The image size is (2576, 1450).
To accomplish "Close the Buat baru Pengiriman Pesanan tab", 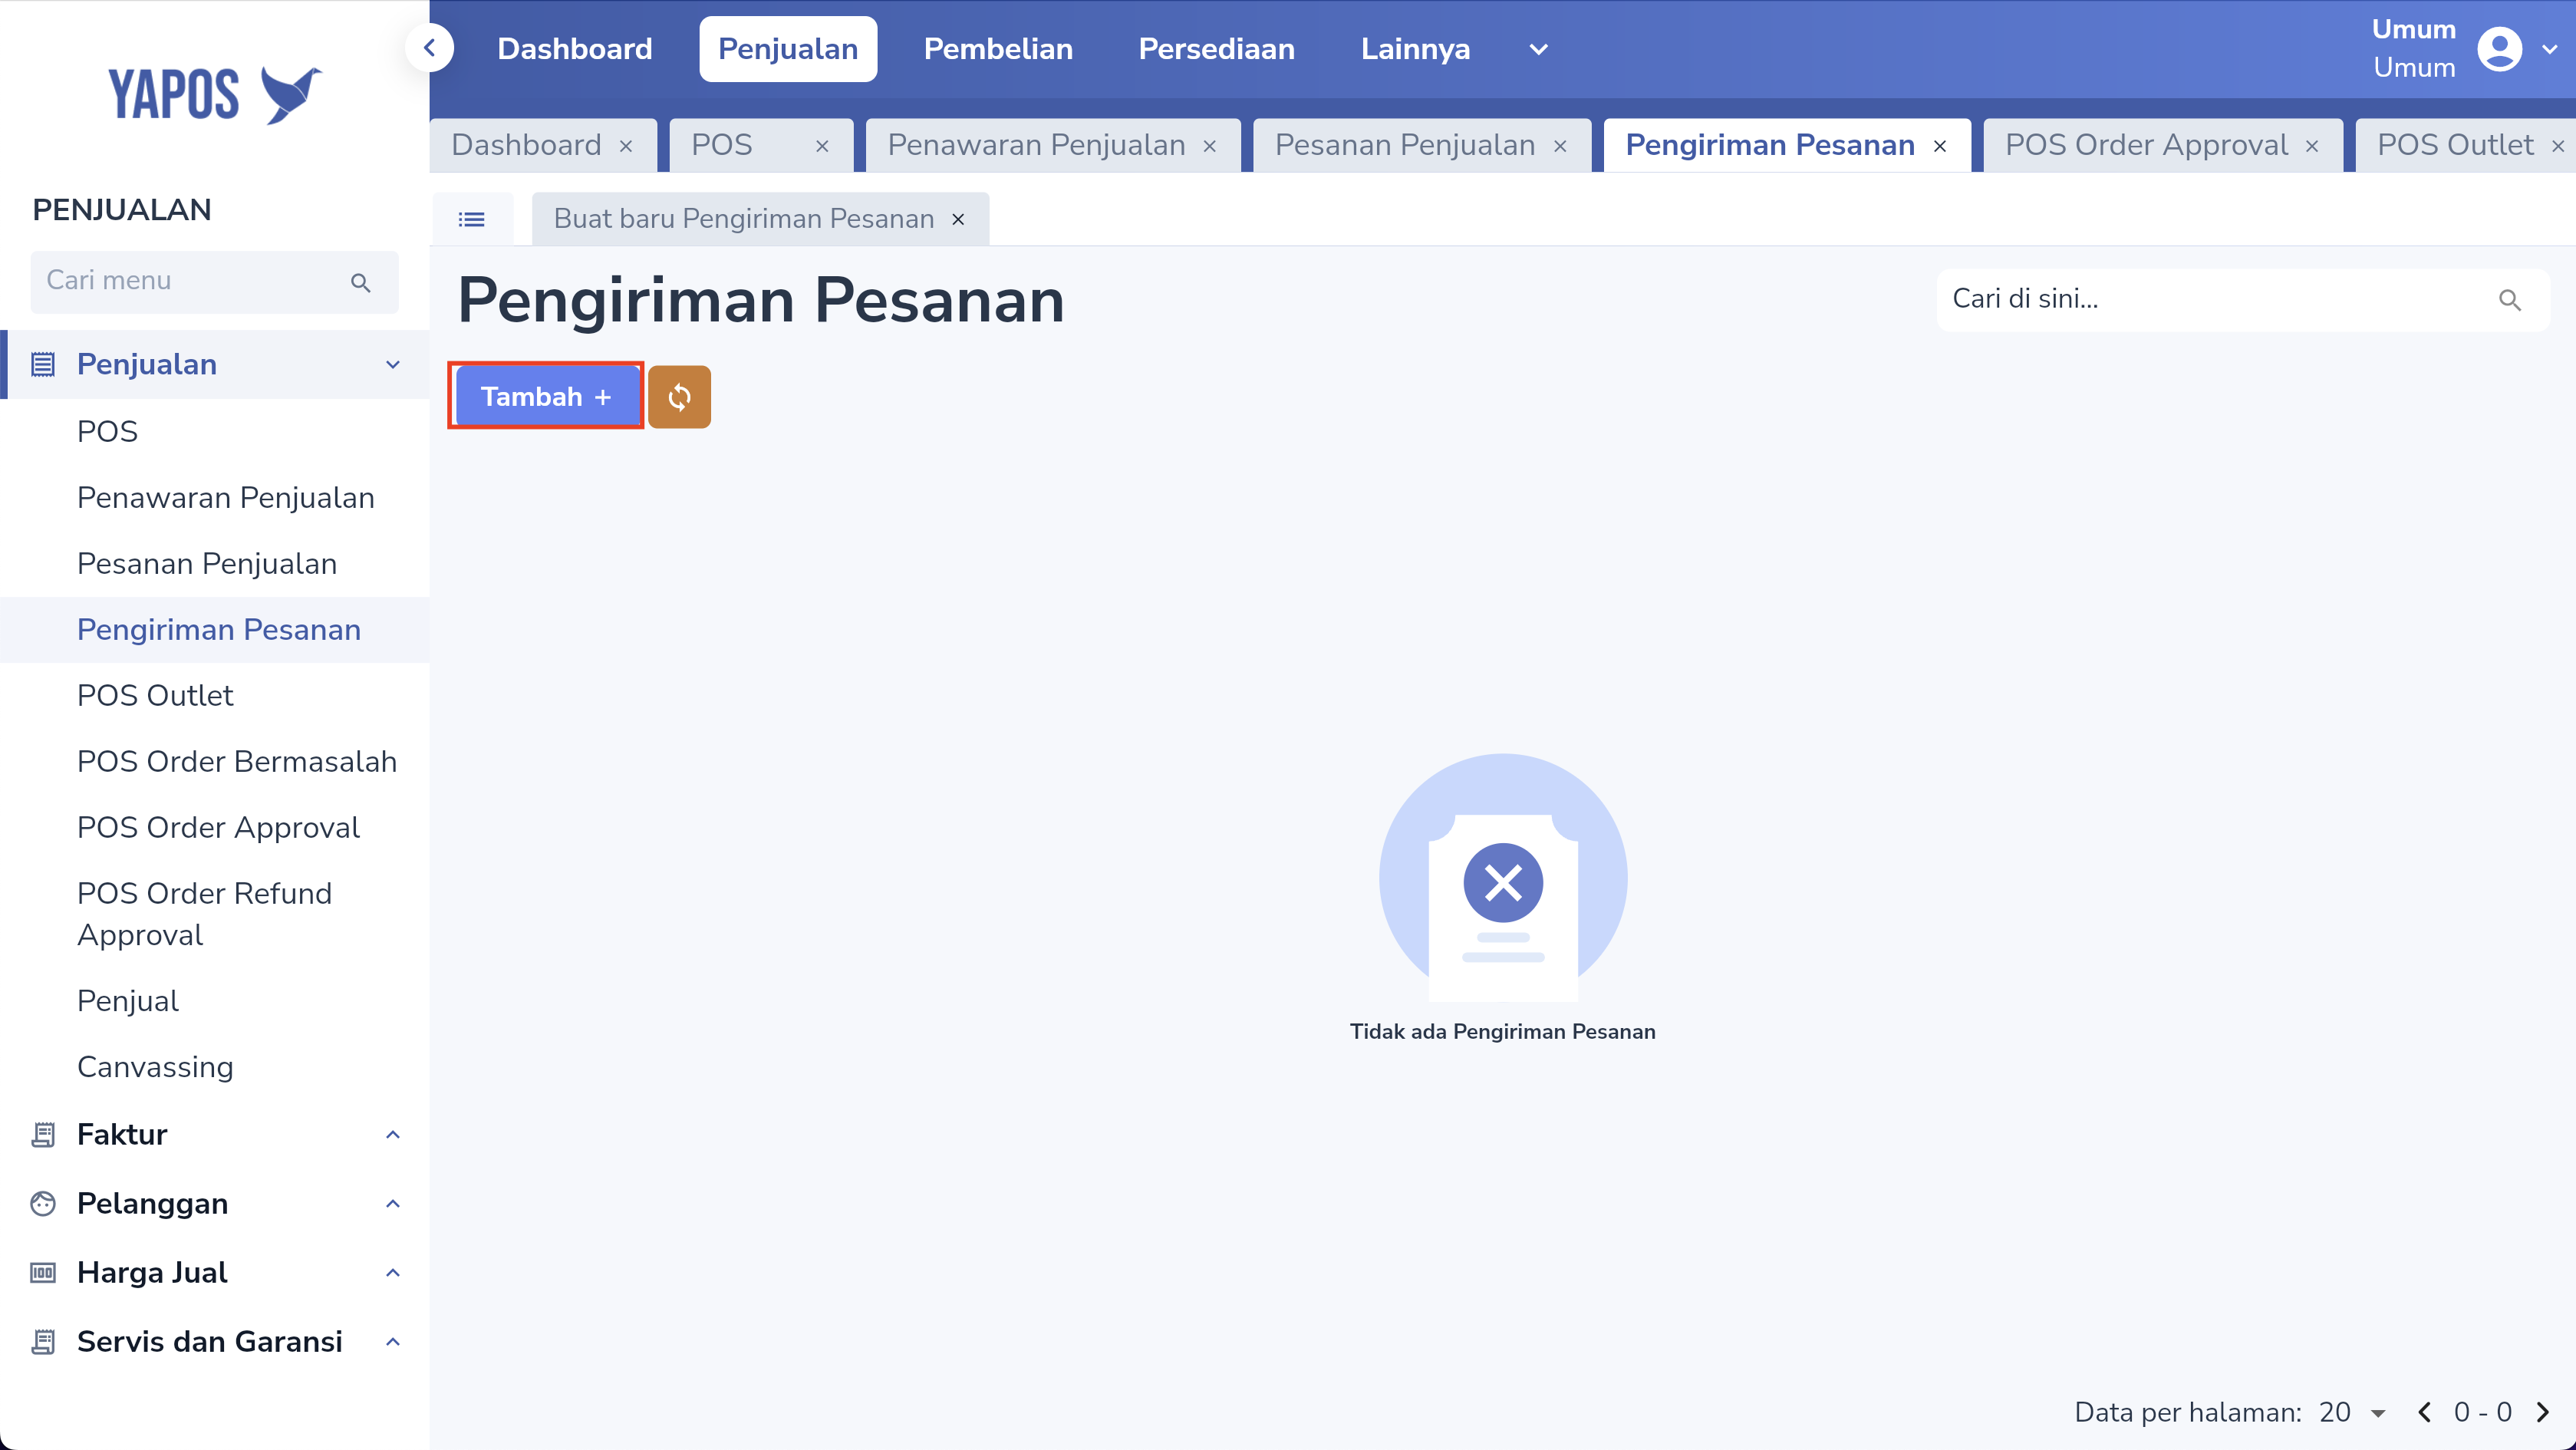I will coord(957,219).
